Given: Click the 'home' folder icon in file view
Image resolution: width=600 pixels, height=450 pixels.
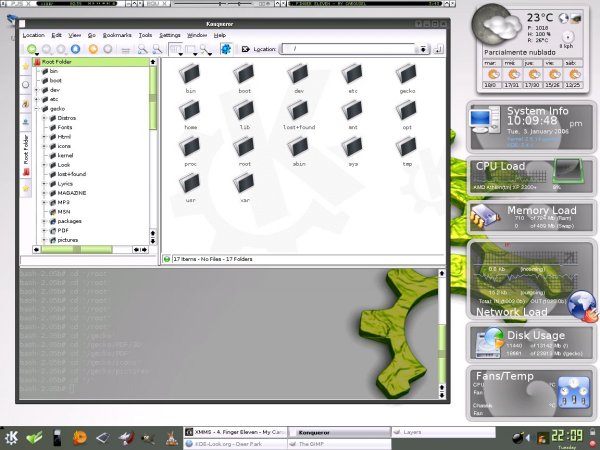Looking at the screenshot, I should click(x=189, y=110).
